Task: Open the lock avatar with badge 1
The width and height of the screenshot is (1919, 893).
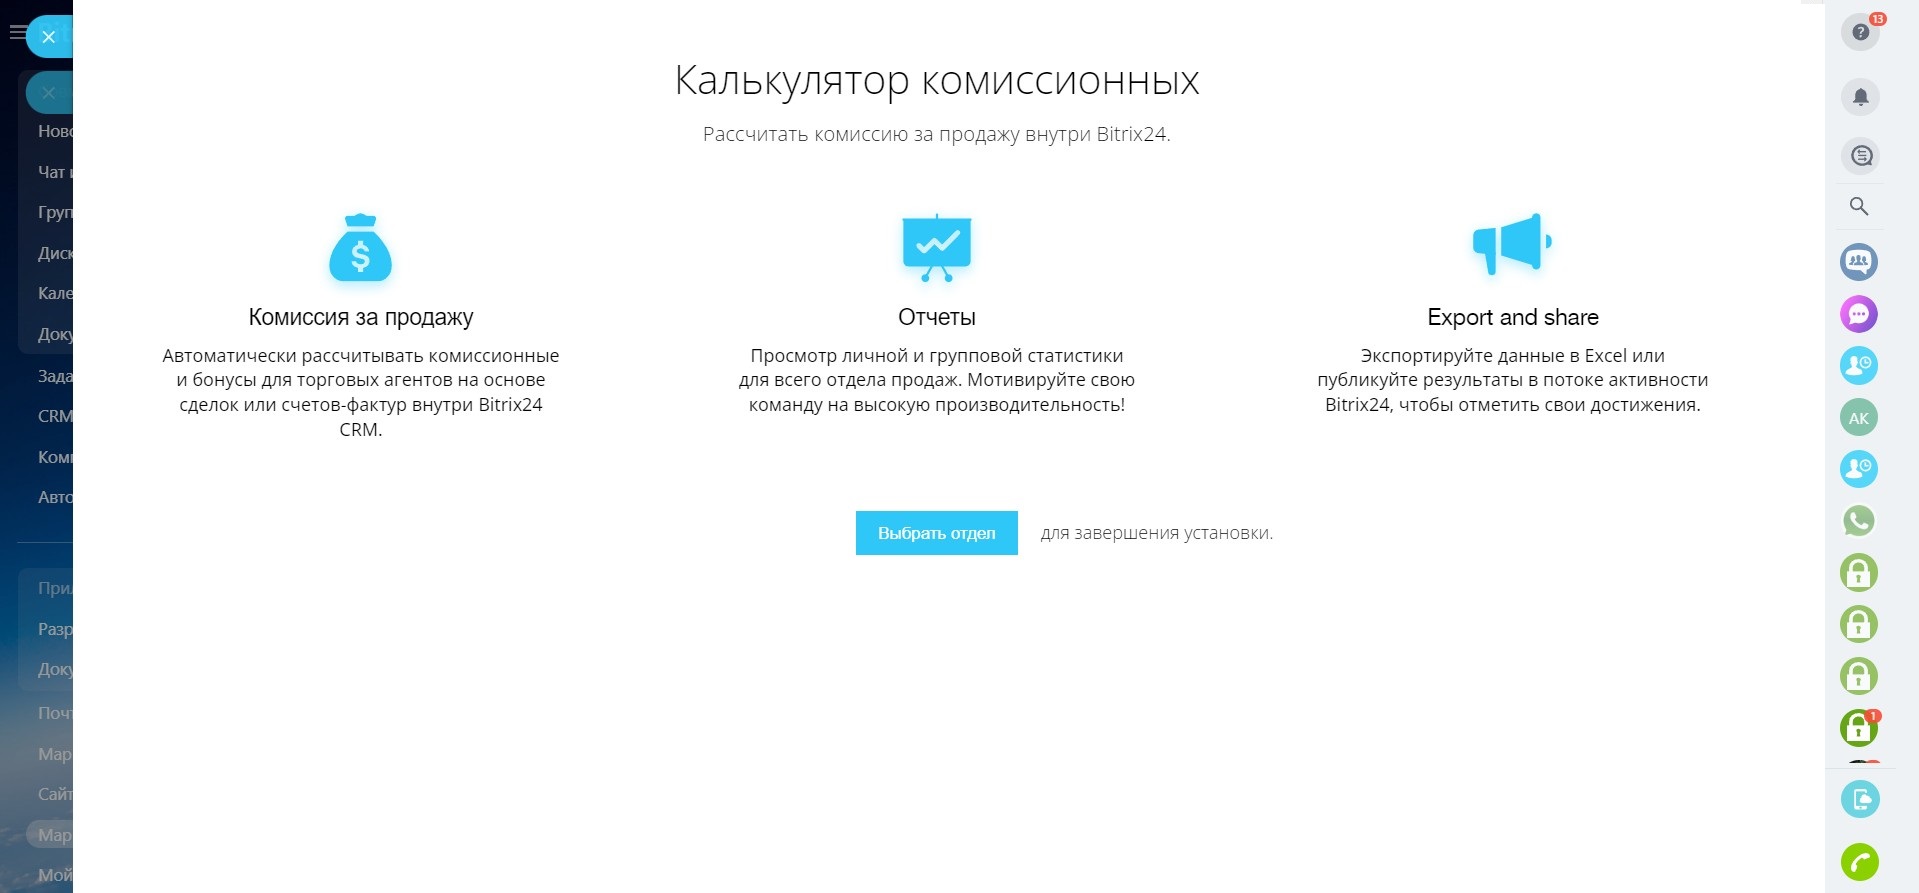Action: pos(1859,728)
